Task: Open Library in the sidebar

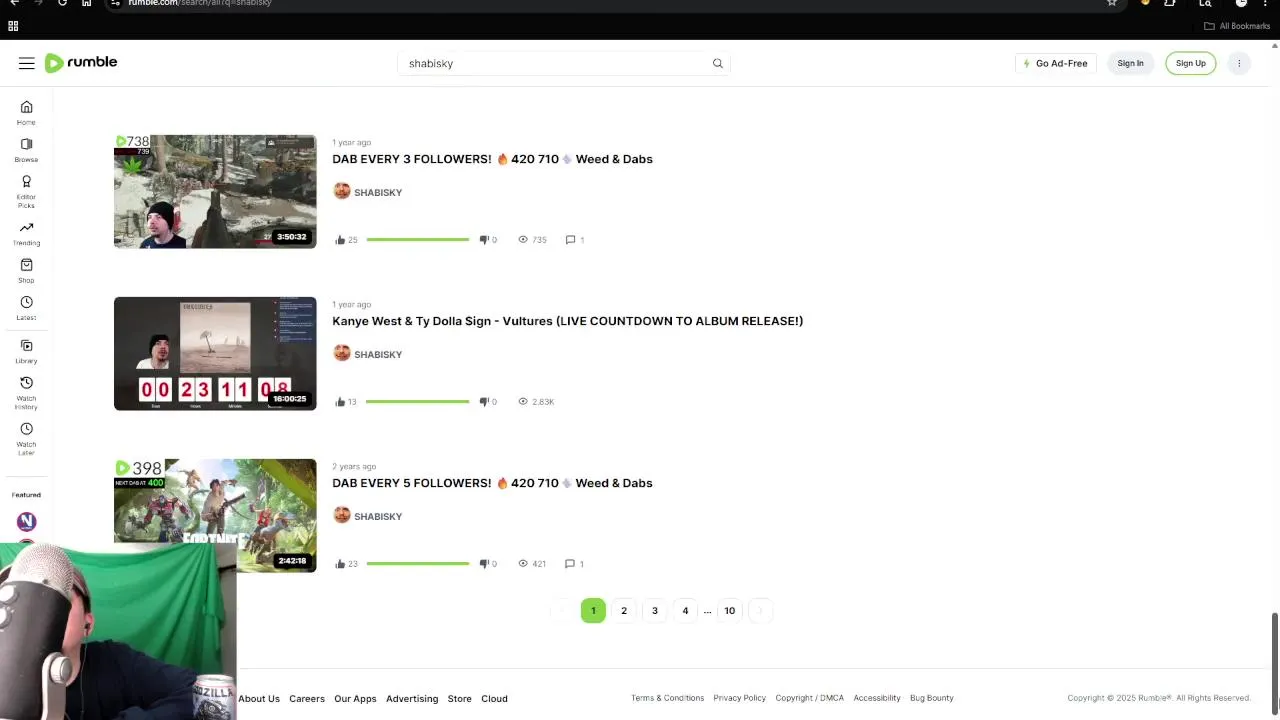Action: 26,351
